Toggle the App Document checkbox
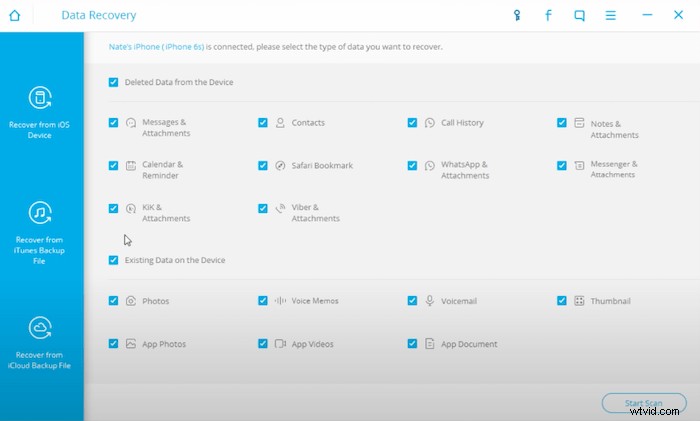700x421 pixels. point(413,344)
